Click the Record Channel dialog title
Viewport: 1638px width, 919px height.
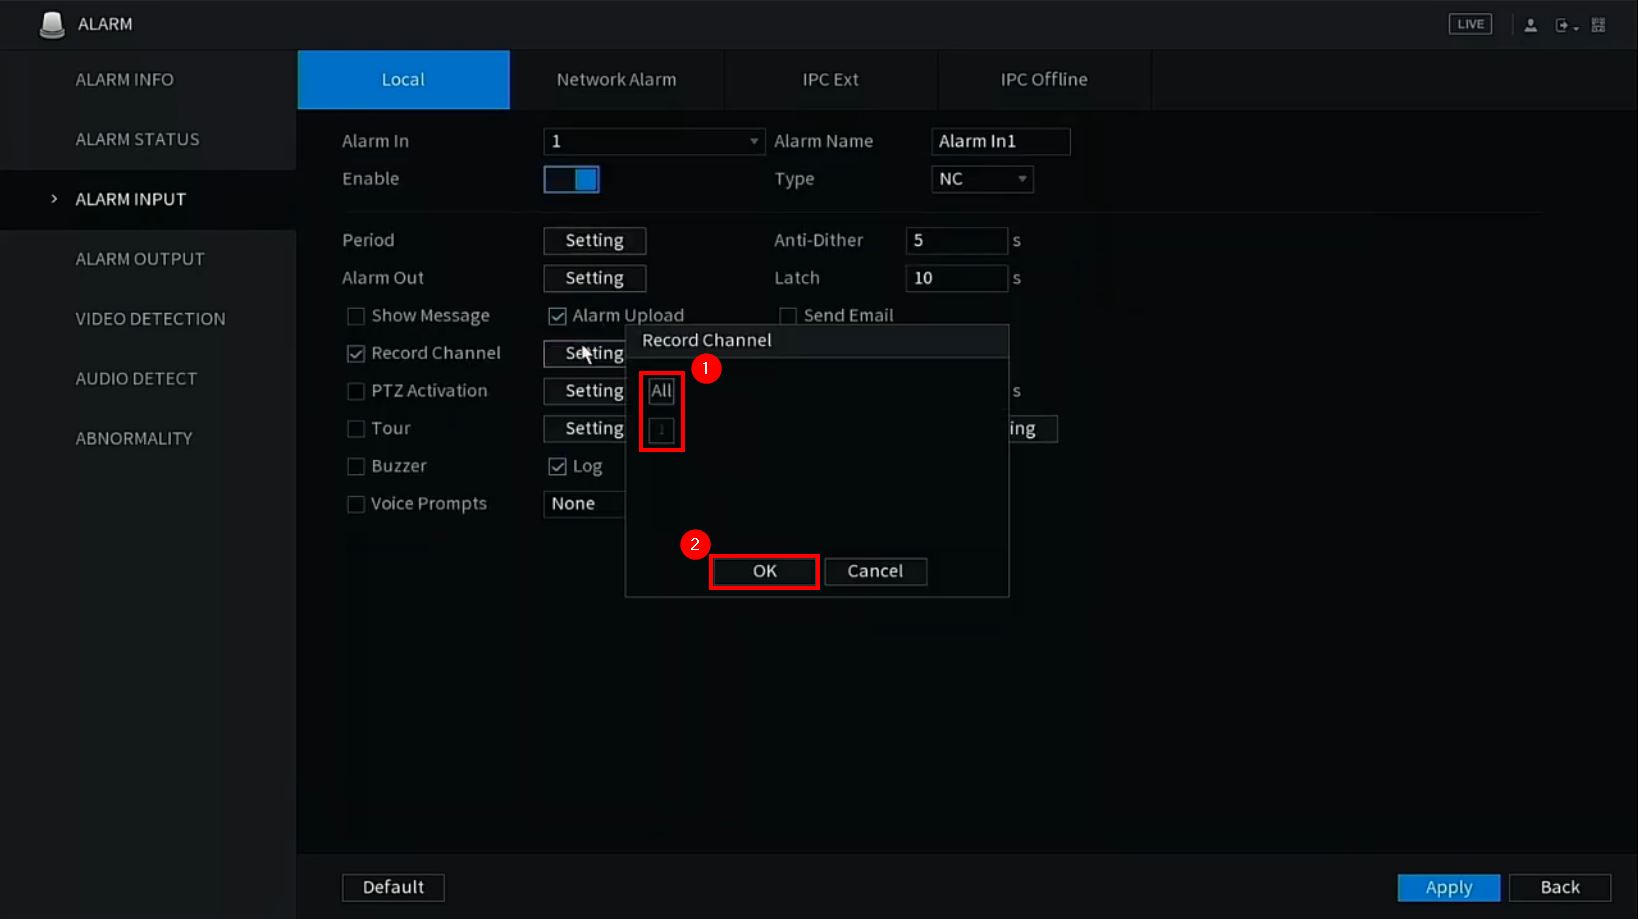[706, 341]
